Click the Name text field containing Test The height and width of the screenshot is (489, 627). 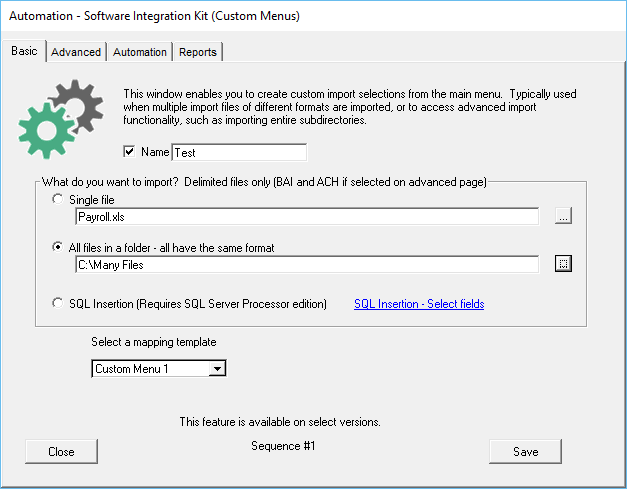(239, 153)
